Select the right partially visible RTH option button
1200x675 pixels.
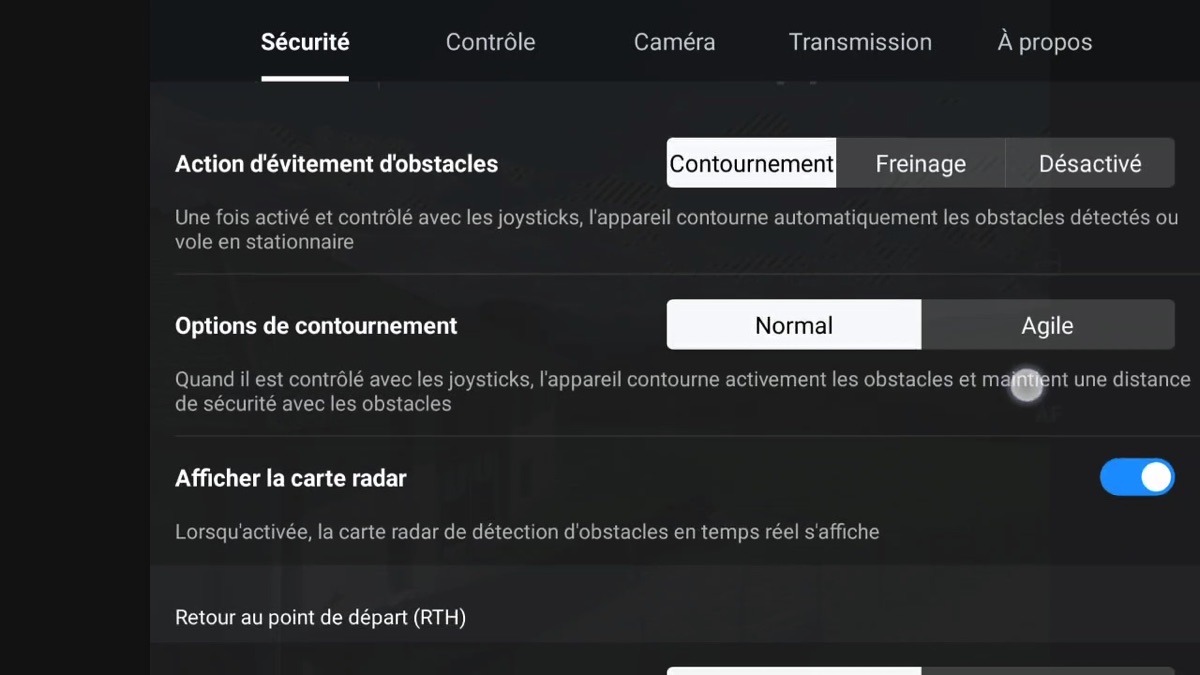pos(1048,670)
